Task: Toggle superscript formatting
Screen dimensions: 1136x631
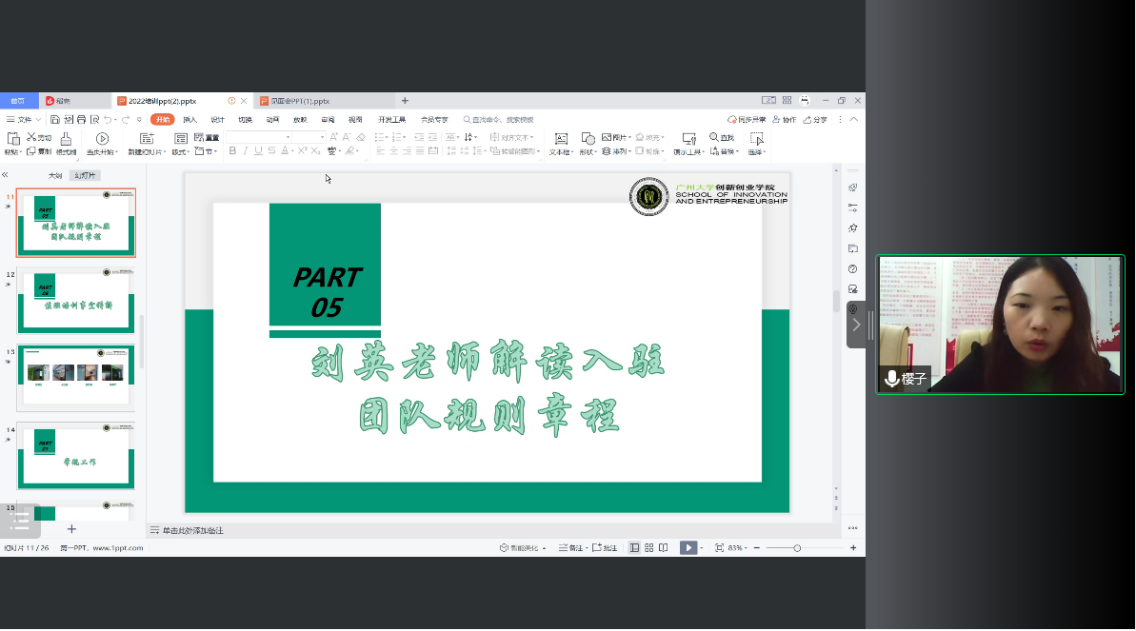Action: [303, 151]
